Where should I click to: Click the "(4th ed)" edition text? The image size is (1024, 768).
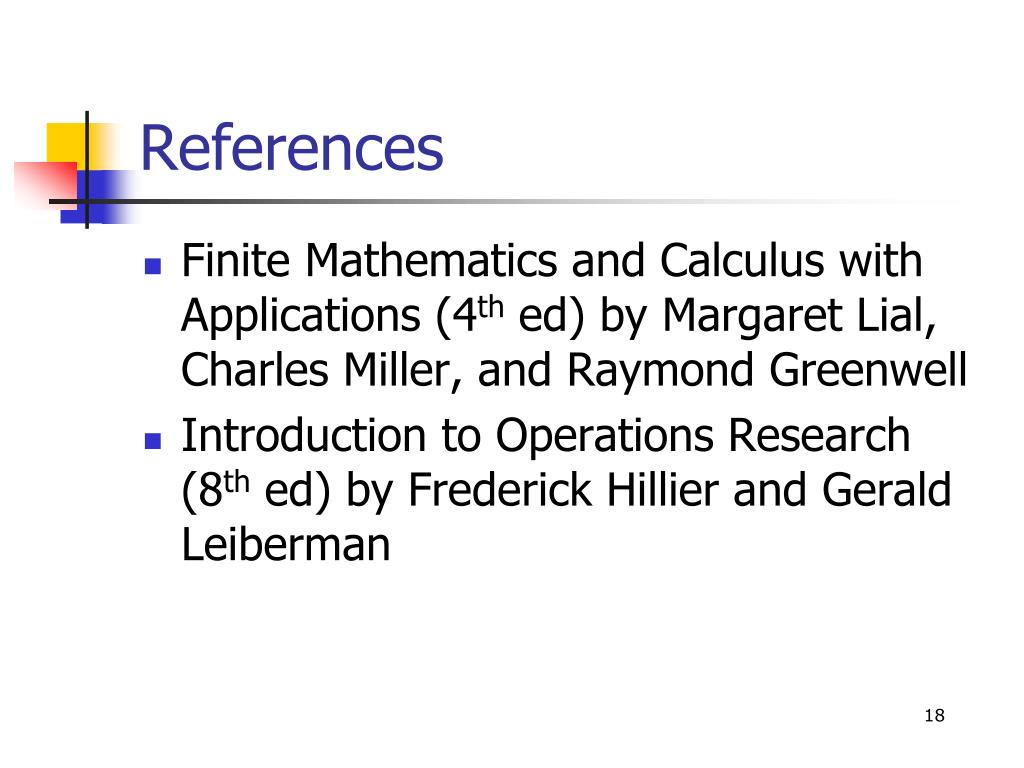click(509, 317)
